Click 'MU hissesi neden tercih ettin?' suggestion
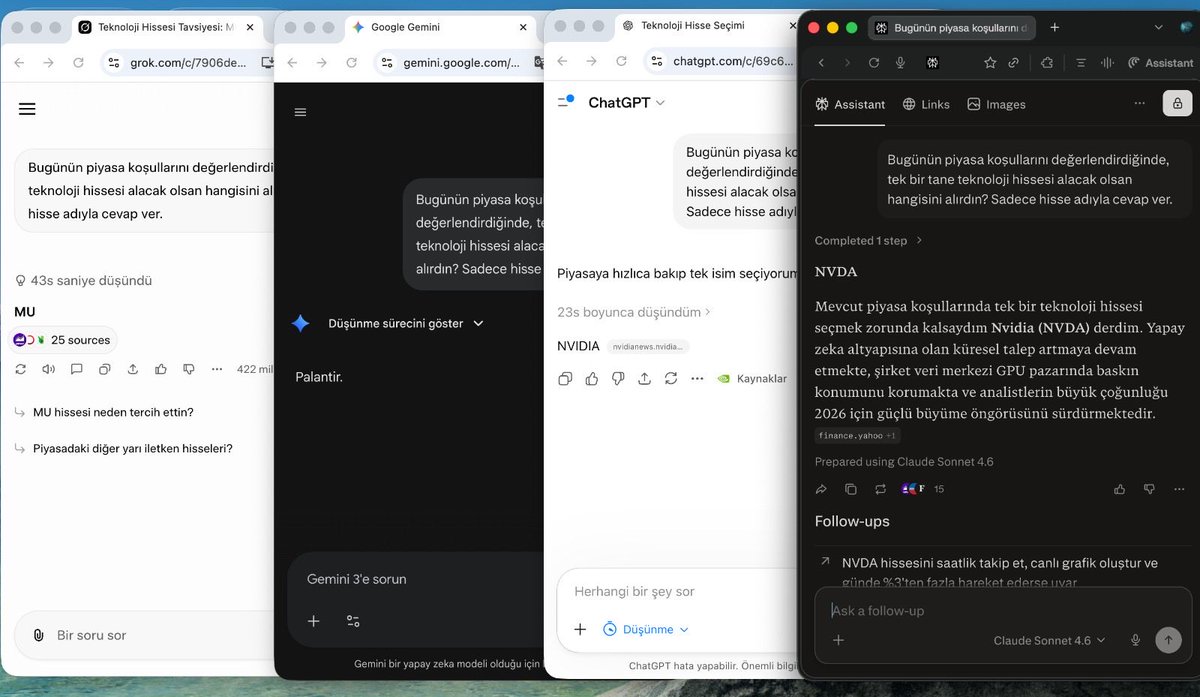Viewport: 1200px width, 697px height. click(x=113, y=412)
